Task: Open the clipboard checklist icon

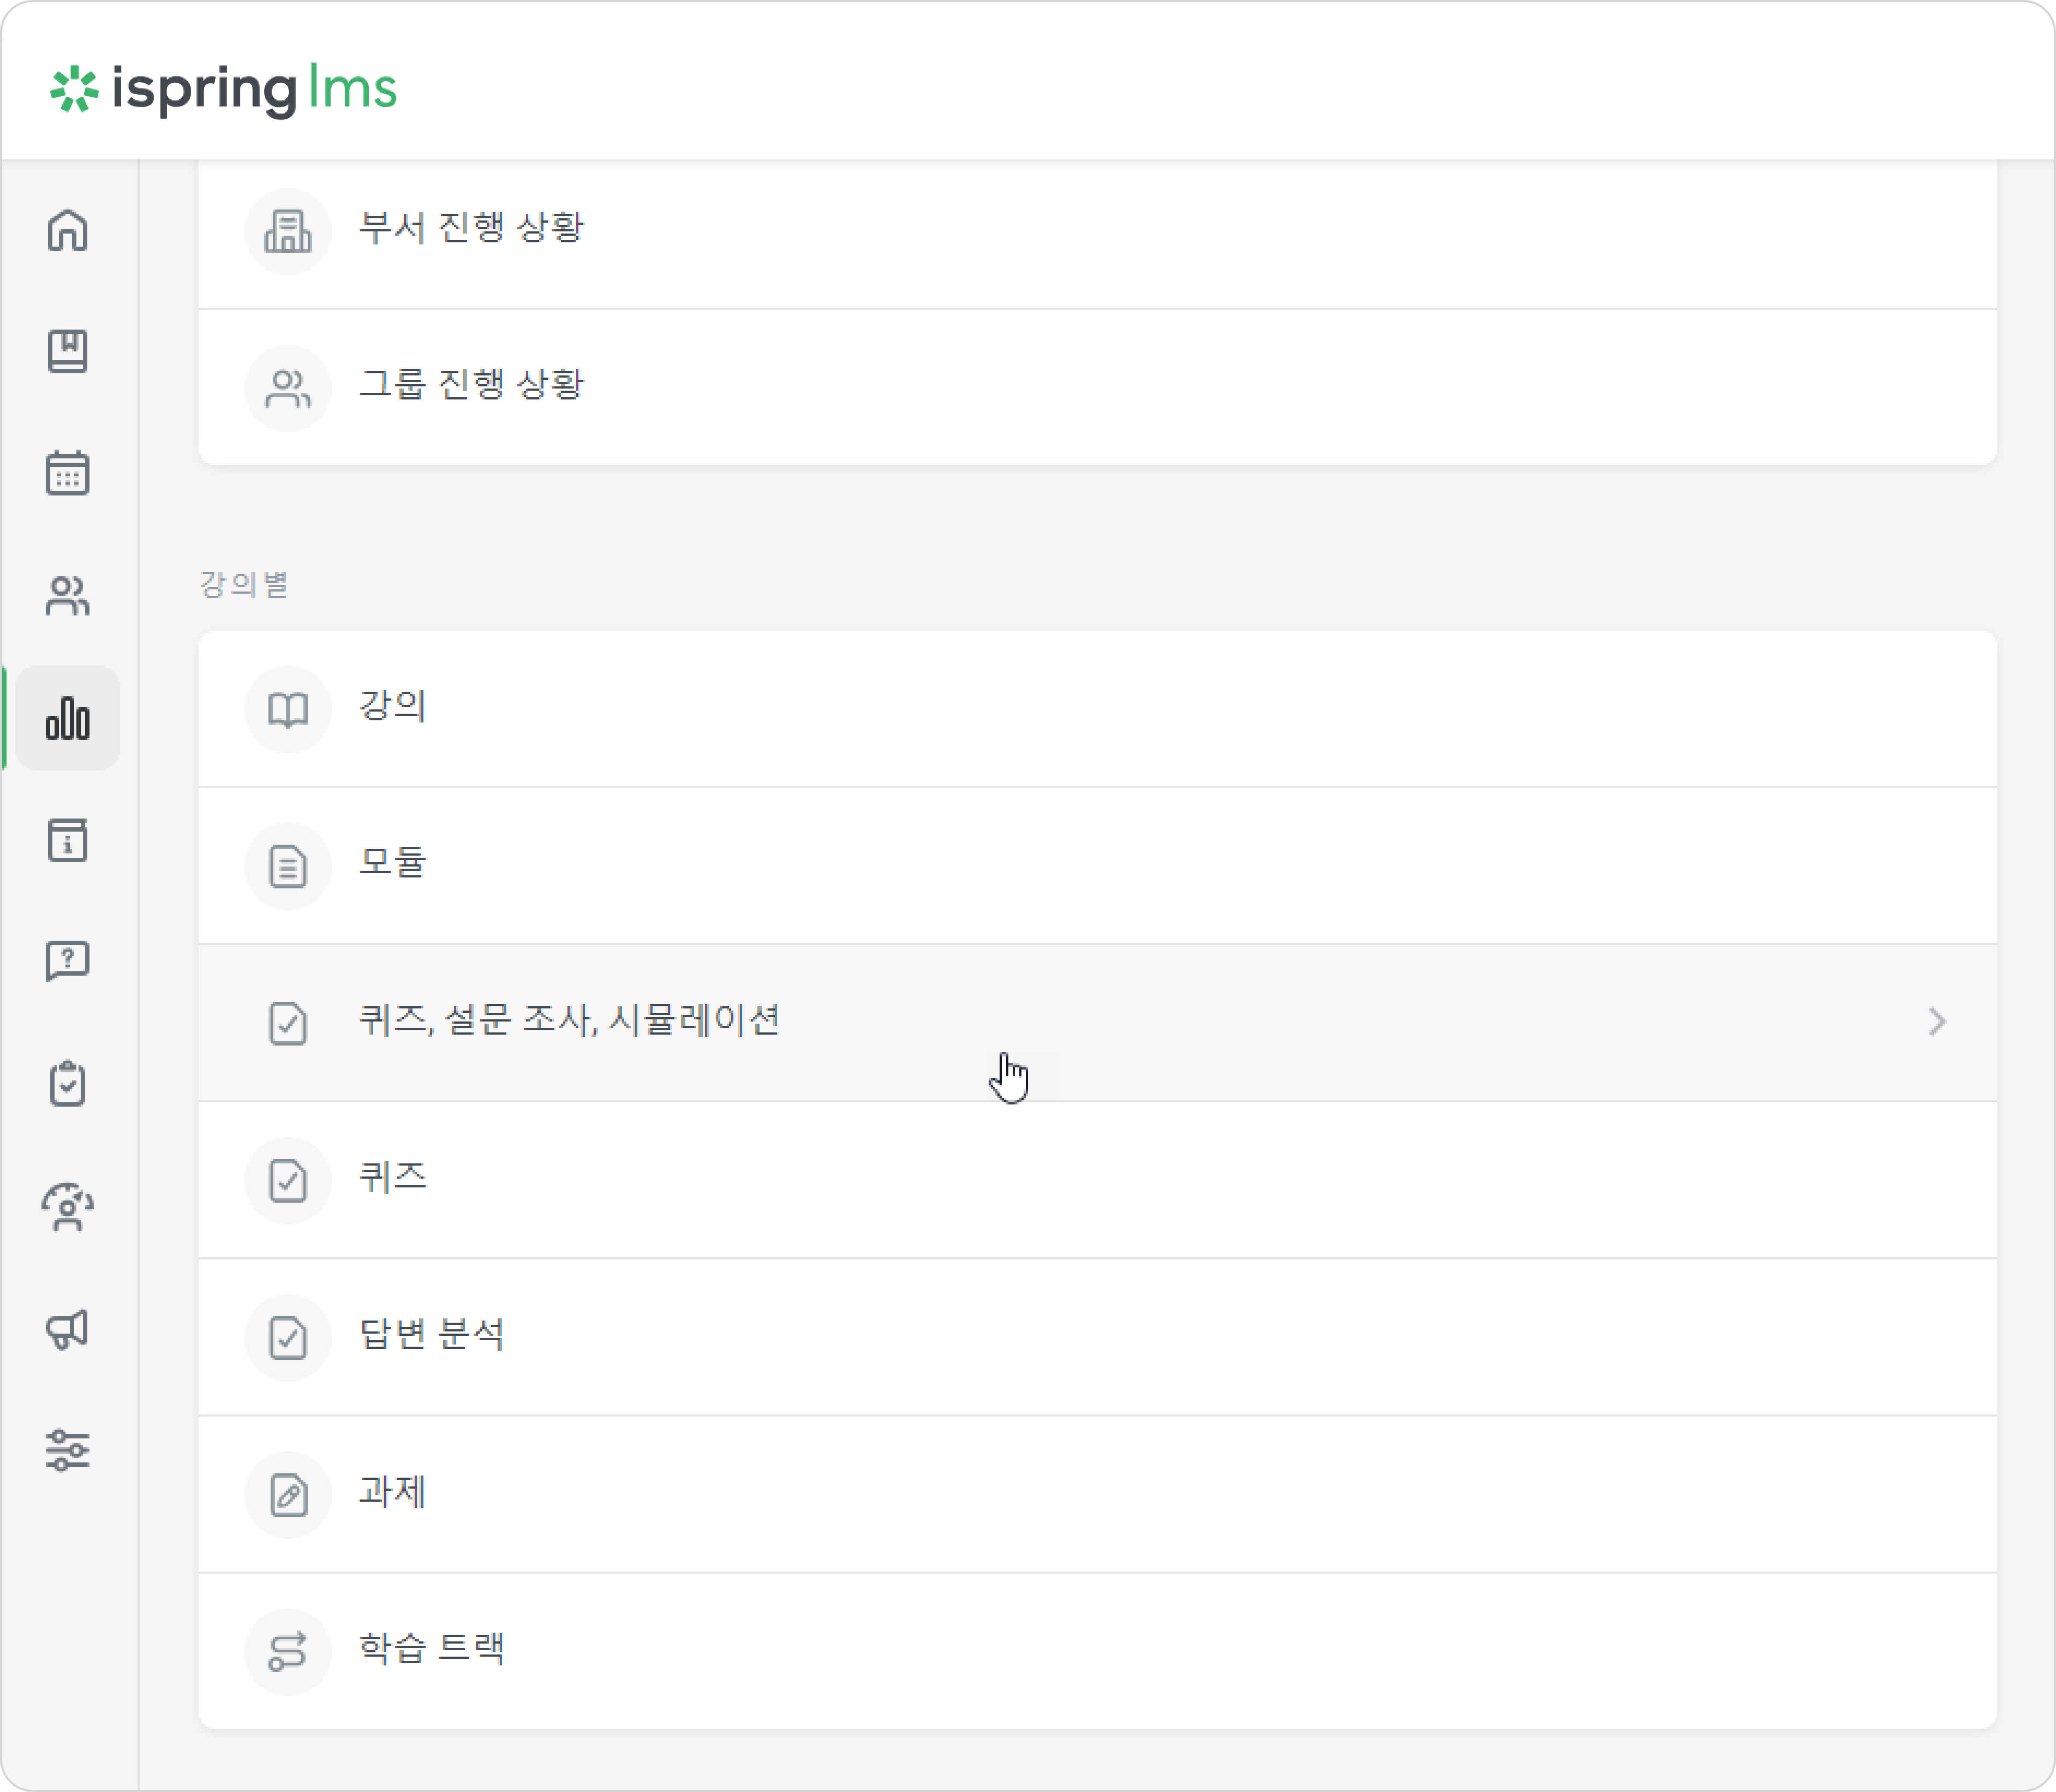Action: click(68, 1084)
